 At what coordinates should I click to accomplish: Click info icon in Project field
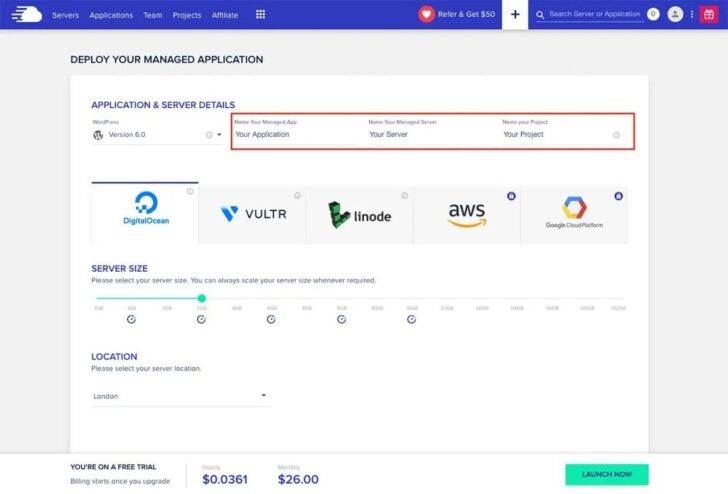click(616, 135)
